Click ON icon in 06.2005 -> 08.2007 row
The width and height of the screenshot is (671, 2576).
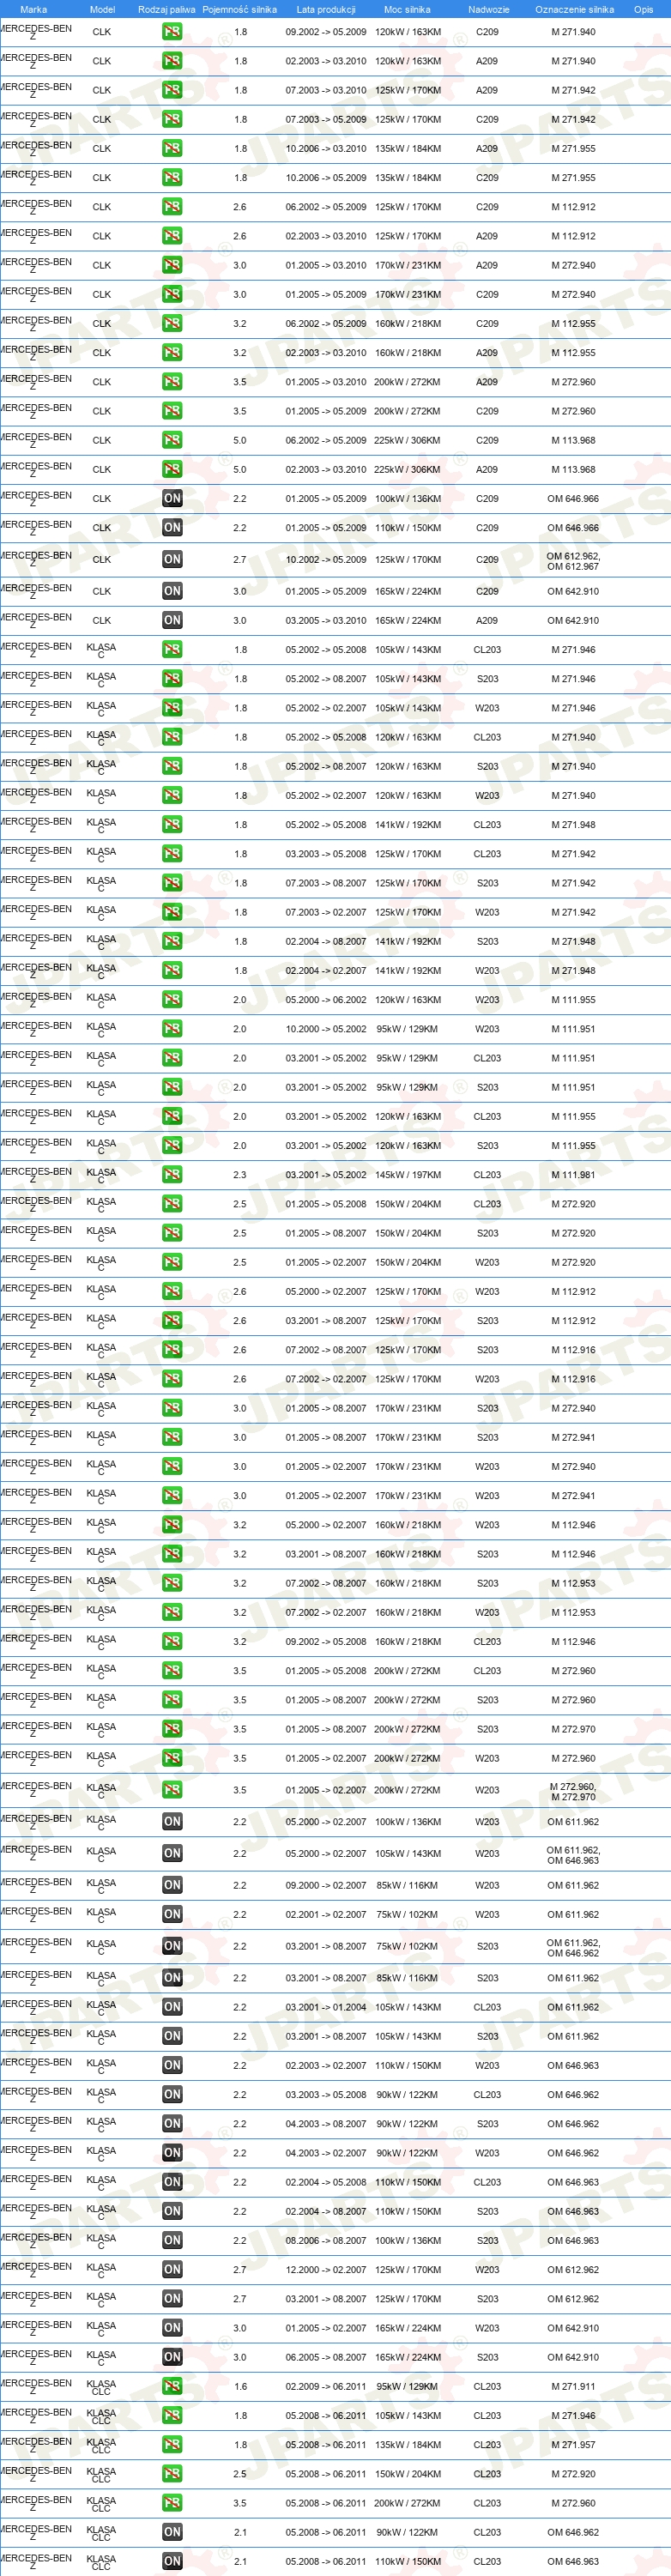coord(172,2357)
